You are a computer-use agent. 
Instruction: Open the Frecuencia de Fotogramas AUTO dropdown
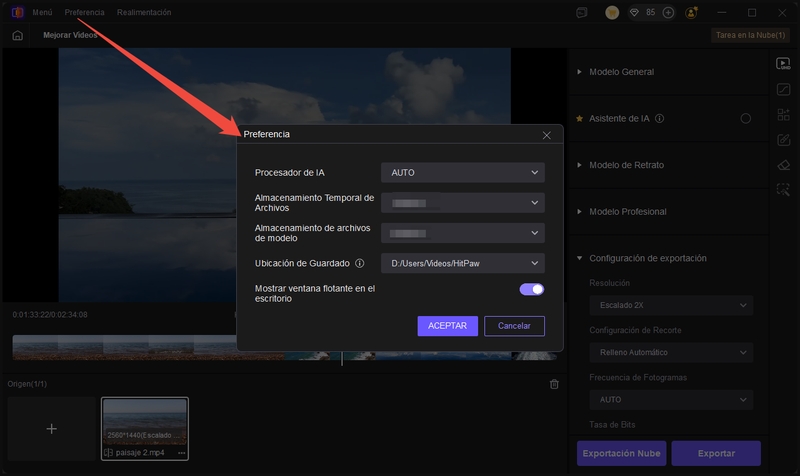[x=671, y=399]
